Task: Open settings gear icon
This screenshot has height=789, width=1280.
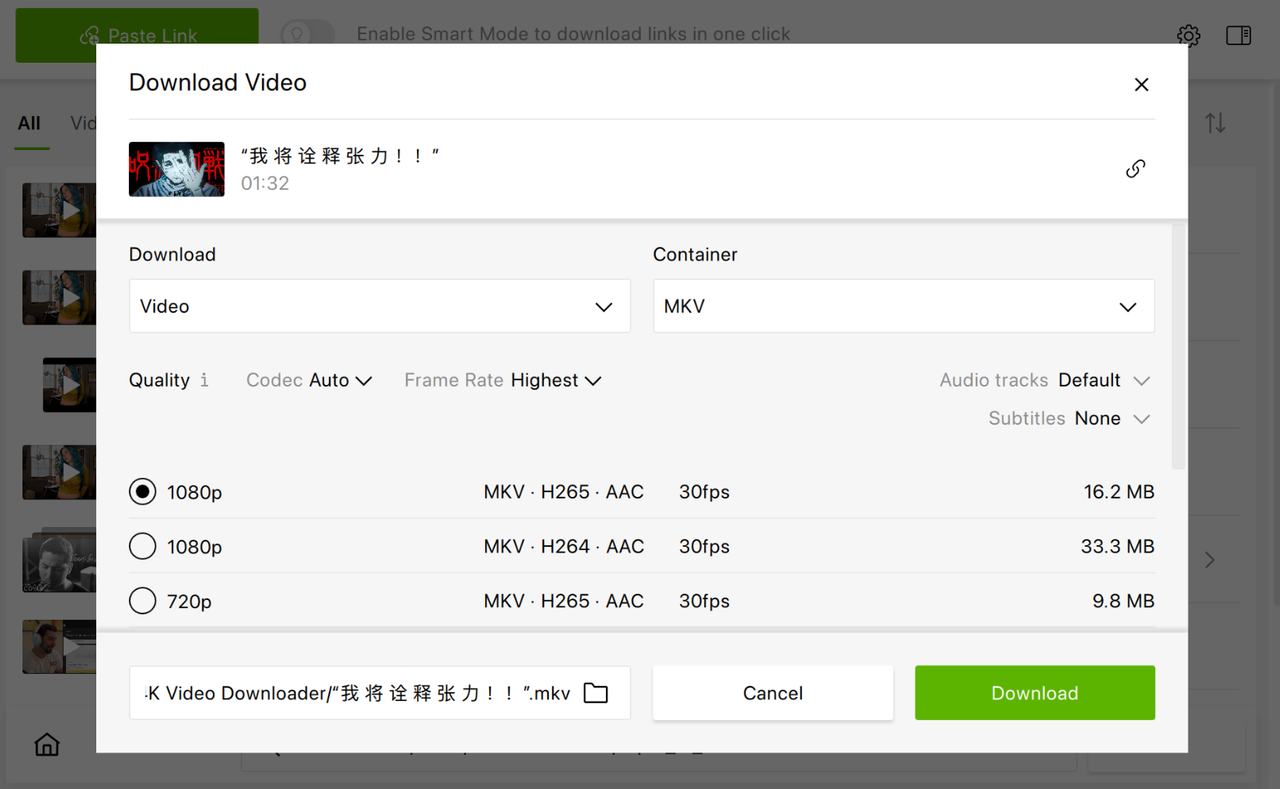Action: [x=1188, y=36]
